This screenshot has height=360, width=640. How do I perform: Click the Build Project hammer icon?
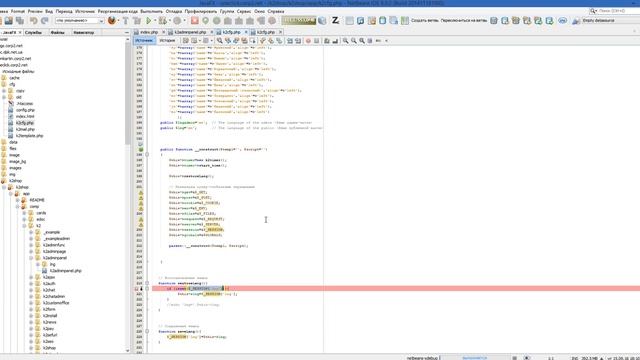126,20
